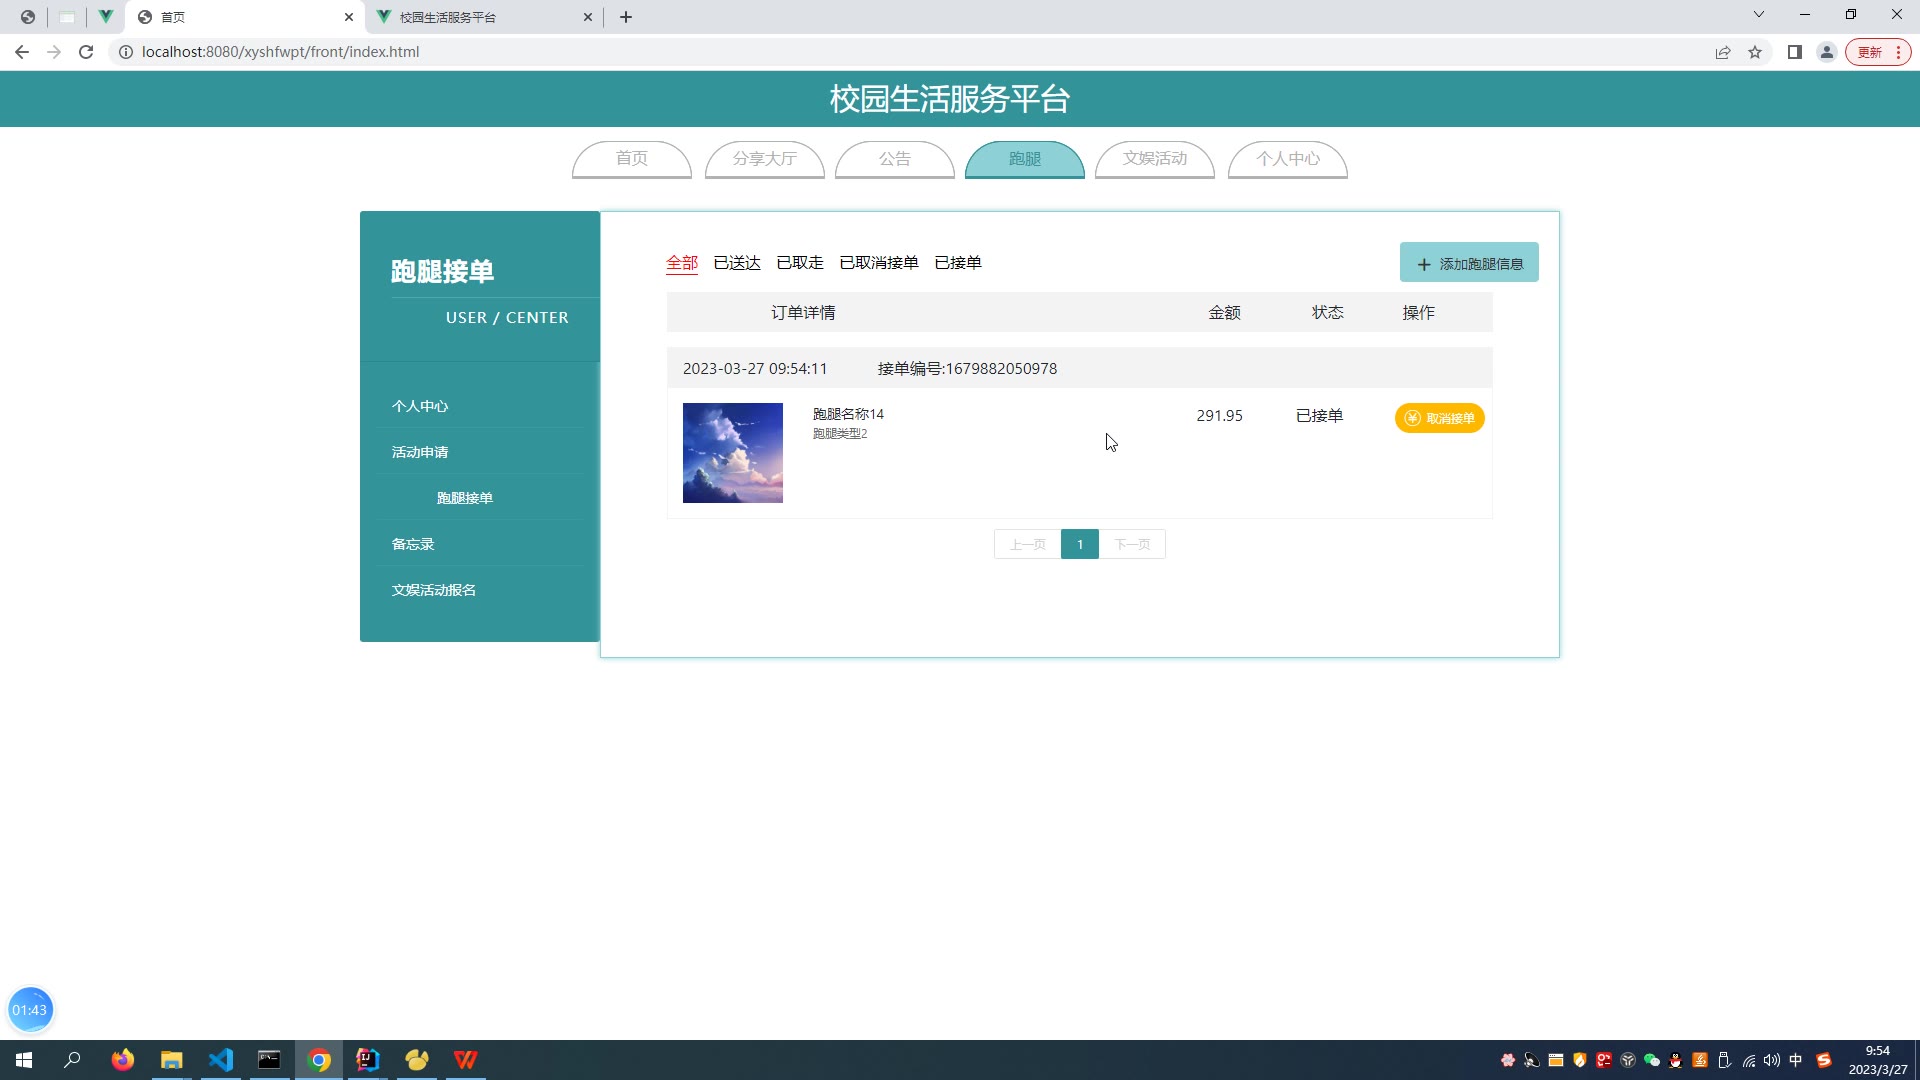Select the 跑腿 navigation tab
Screen dimensions: 1920x1080
[1025, 159]
